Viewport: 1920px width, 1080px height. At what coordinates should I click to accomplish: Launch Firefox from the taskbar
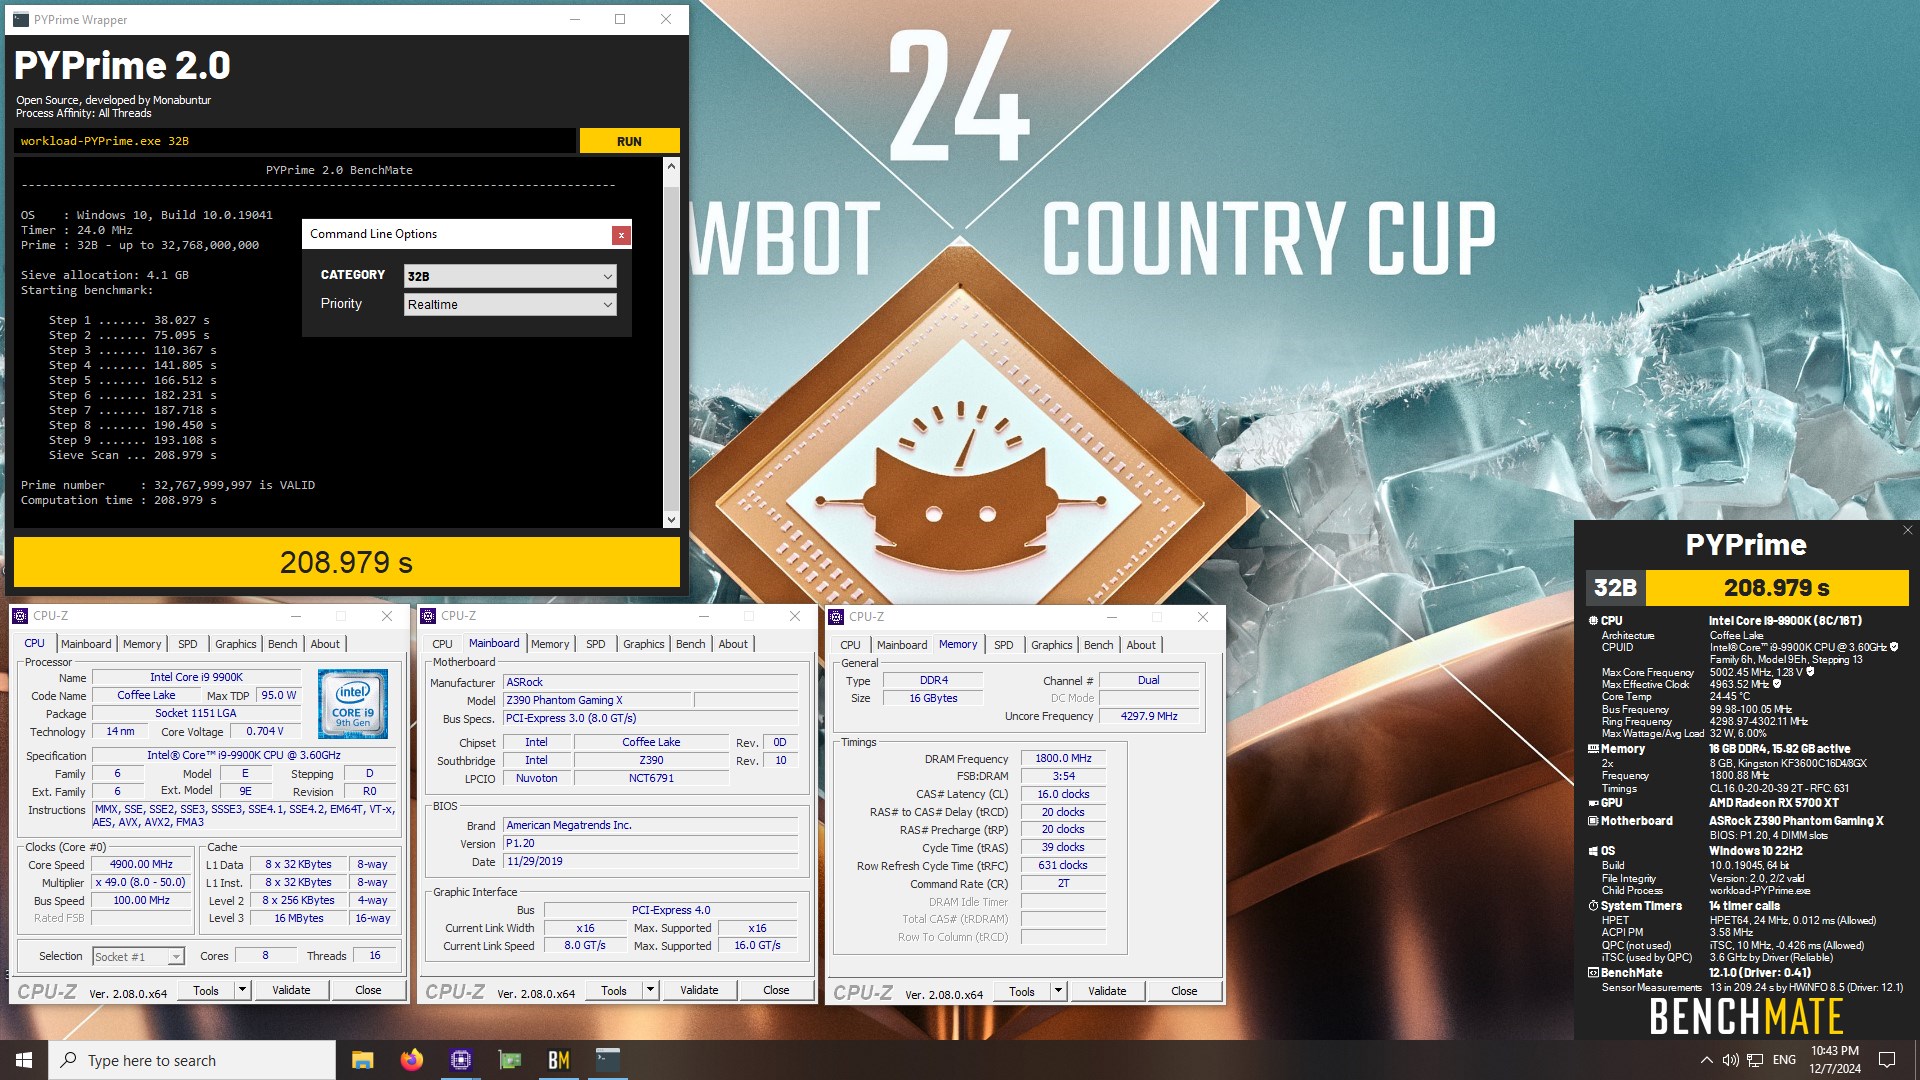411,1060
